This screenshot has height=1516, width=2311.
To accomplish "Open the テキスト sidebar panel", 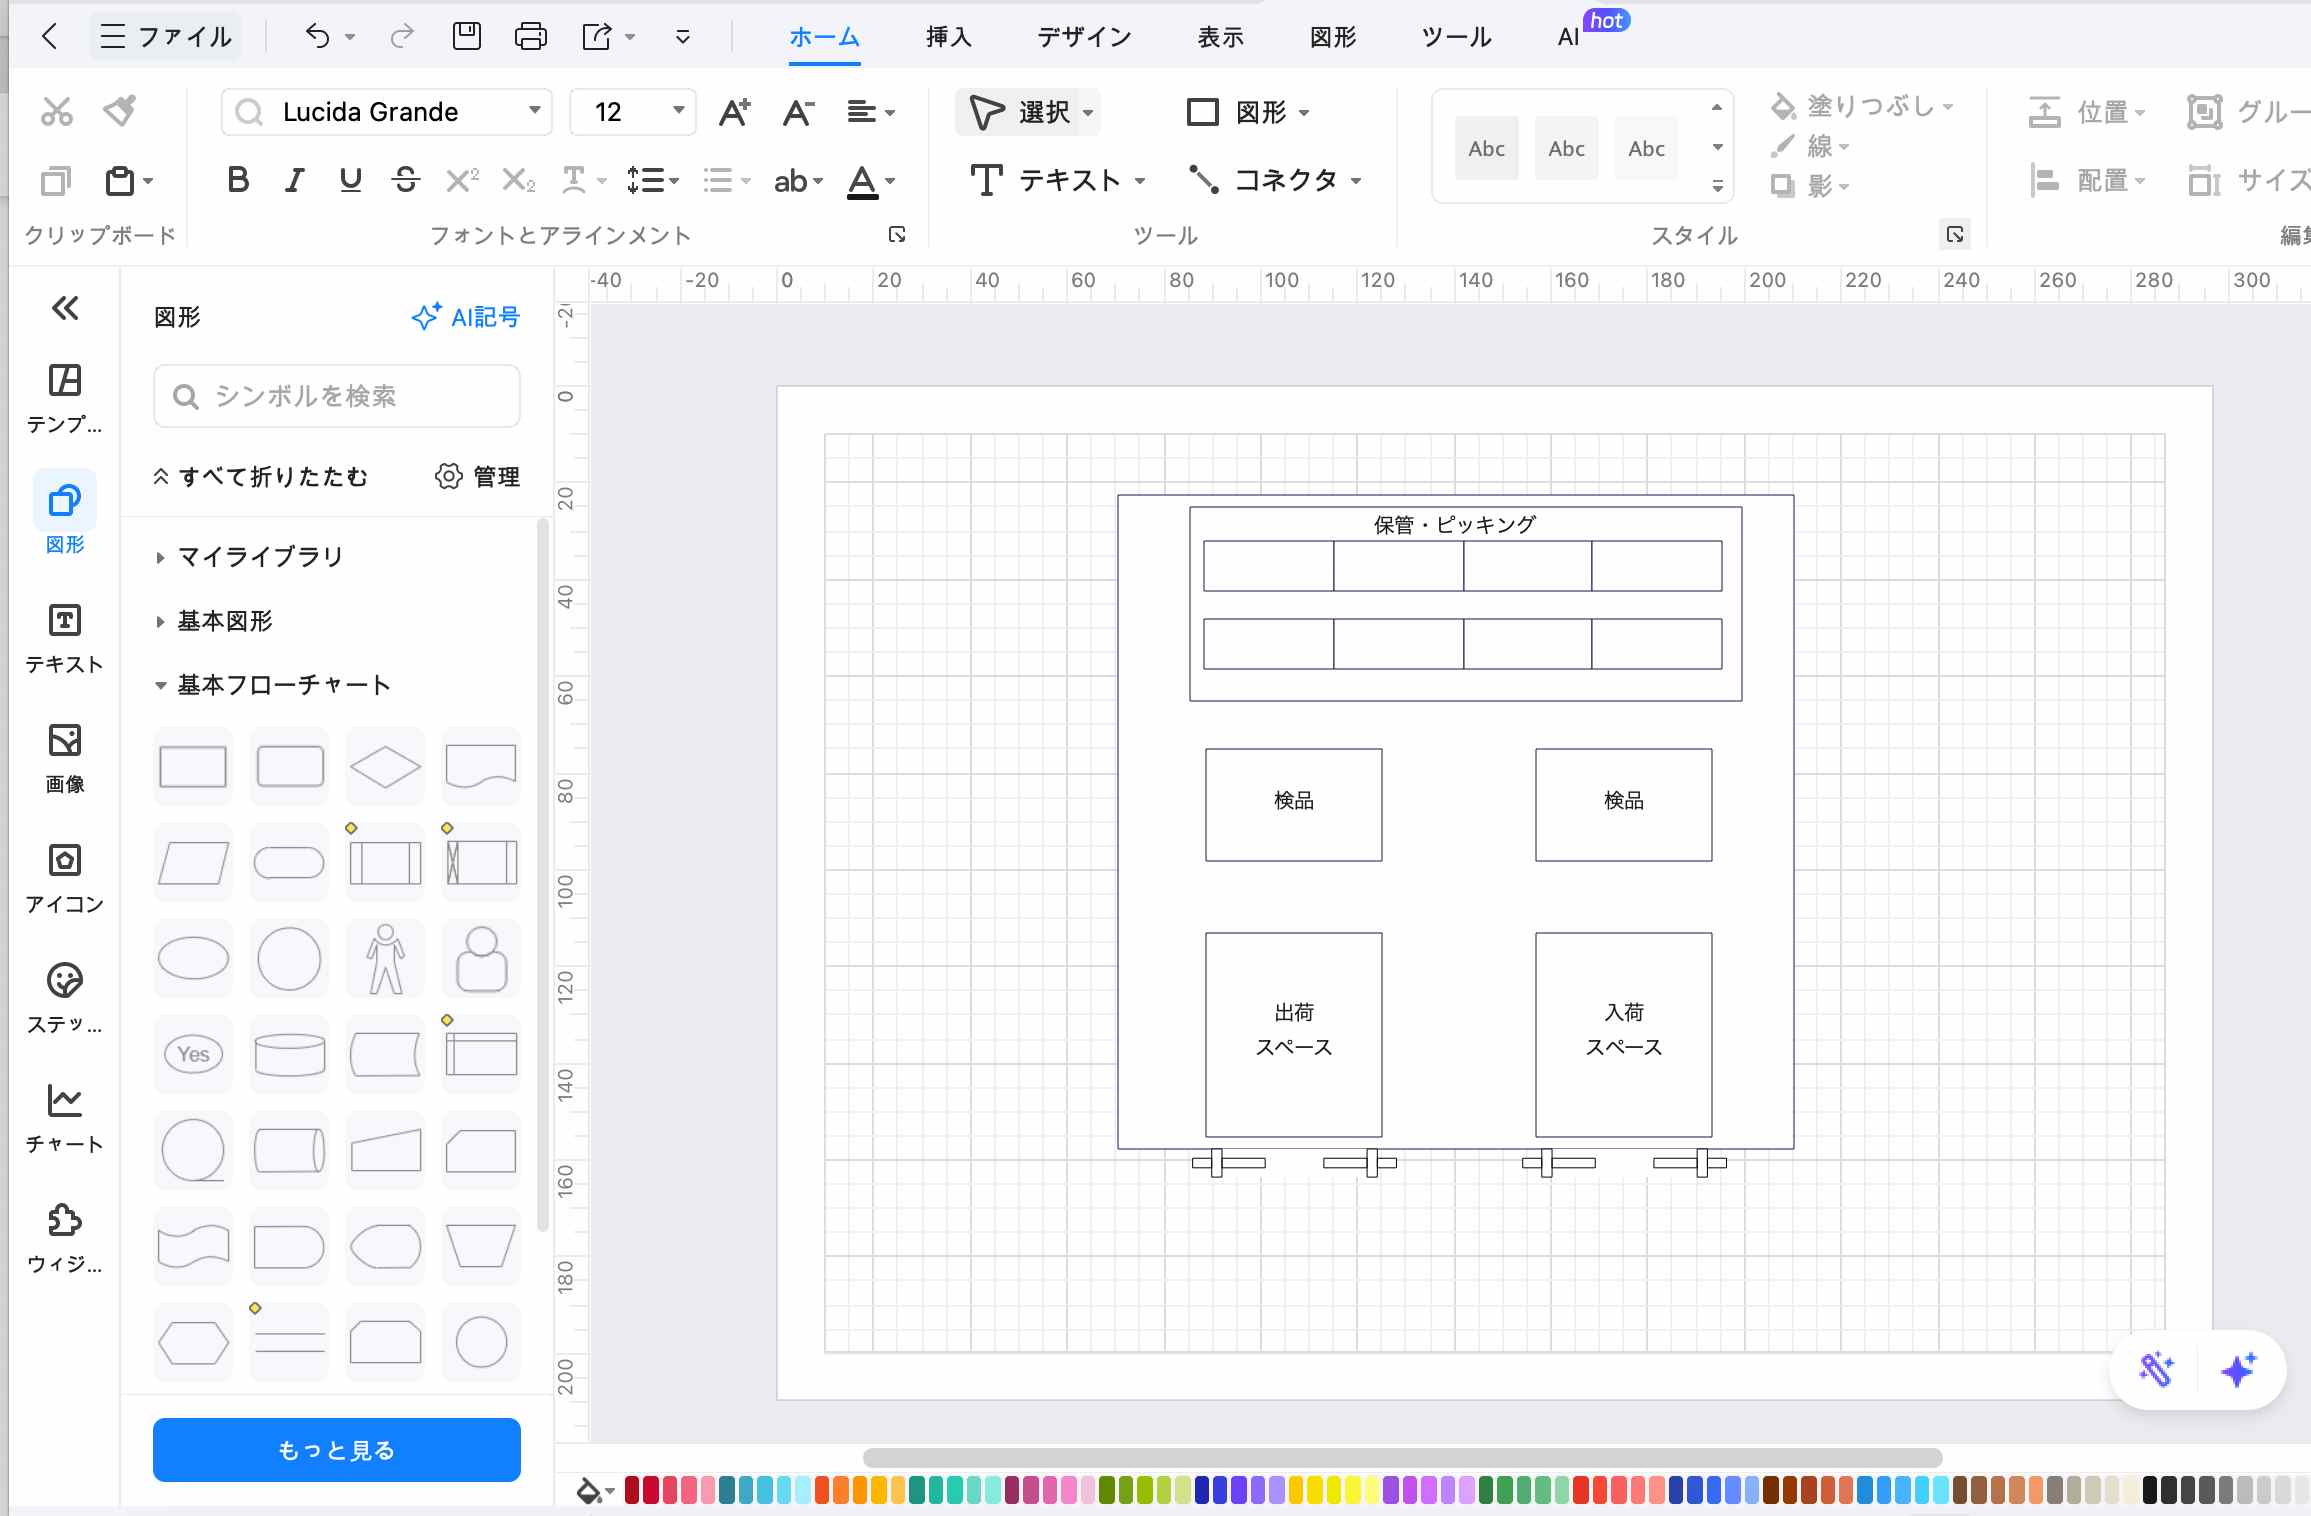I will click(x=65, y=638).
